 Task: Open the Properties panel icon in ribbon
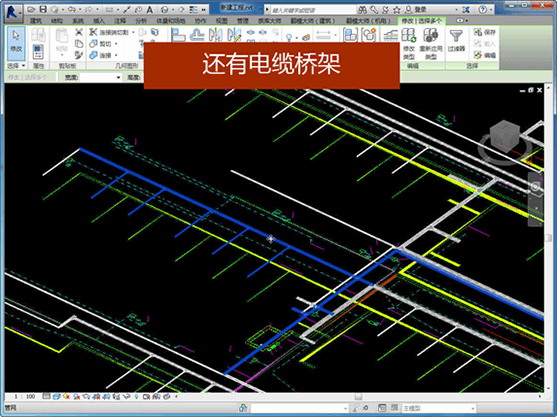coord(38,52)
